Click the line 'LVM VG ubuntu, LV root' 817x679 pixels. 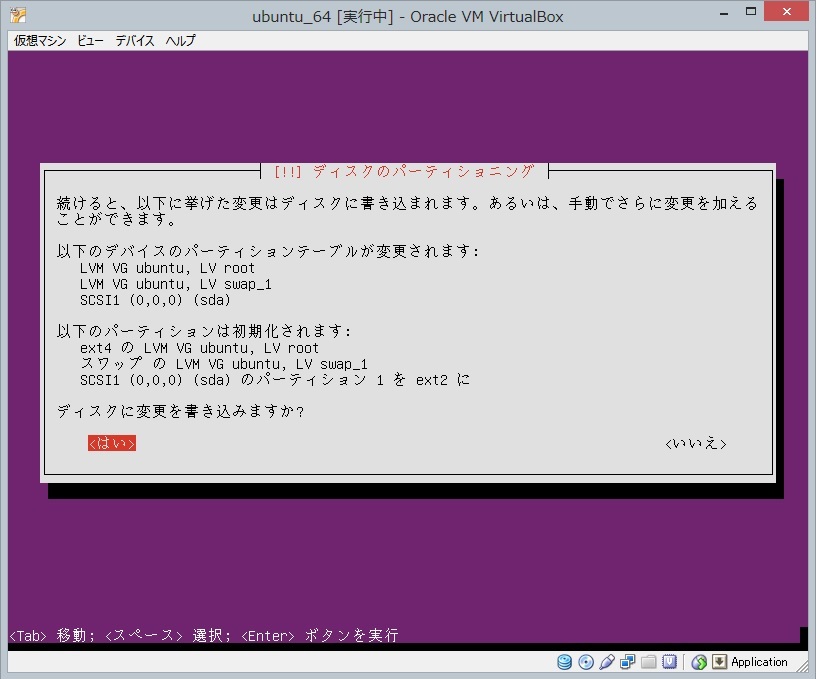tap(167, 268)
